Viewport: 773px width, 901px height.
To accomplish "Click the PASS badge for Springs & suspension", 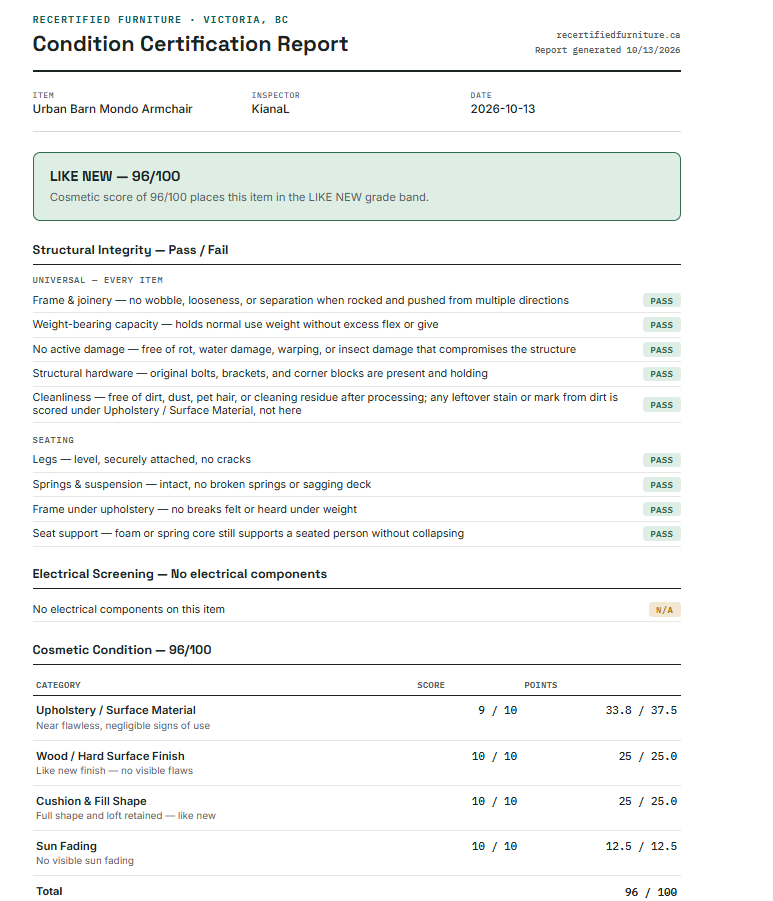I will point(662,484).
